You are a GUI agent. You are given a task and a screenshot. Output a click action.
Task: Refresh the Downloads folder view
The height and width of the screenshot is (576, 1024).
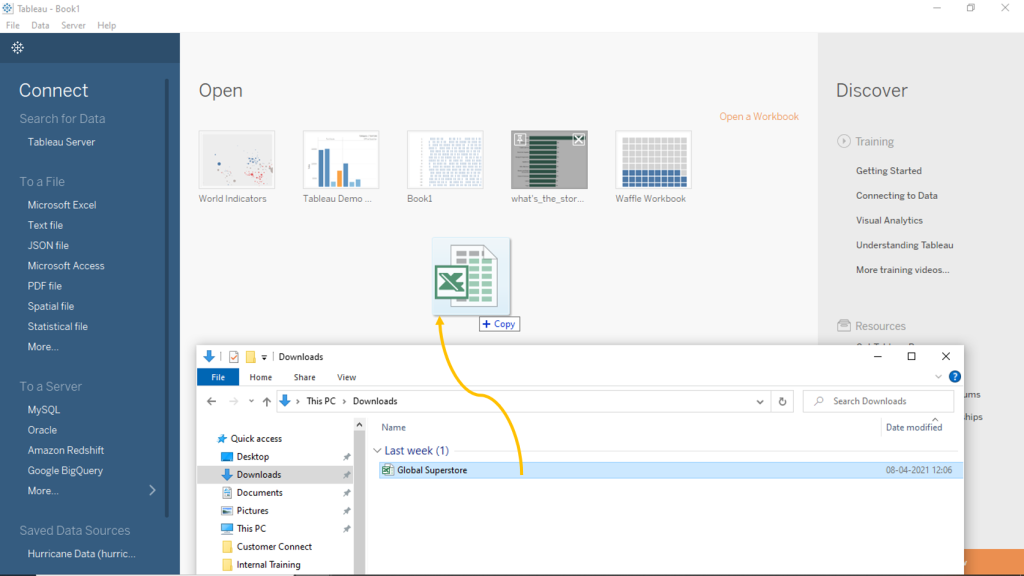[782, 401]
